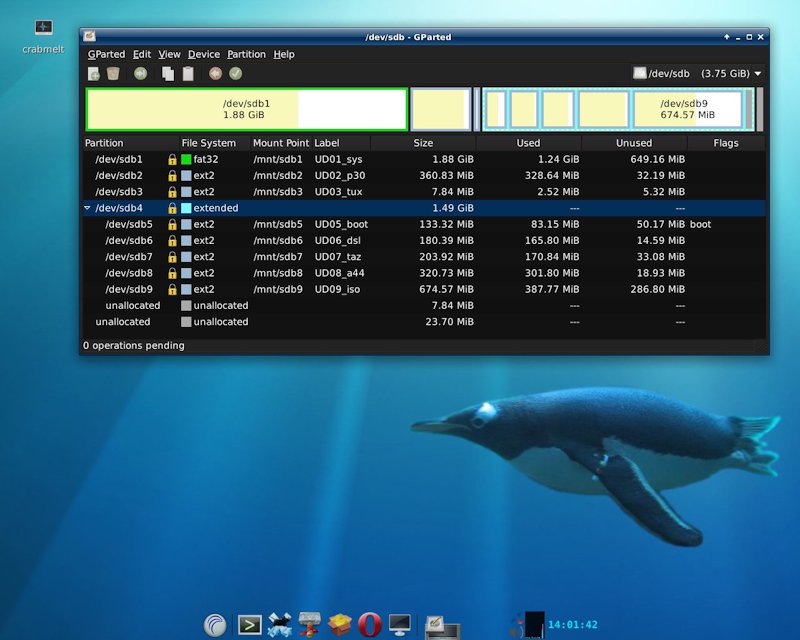
Task: Click the New partition toolbar icon
Action: coord(94,73)
